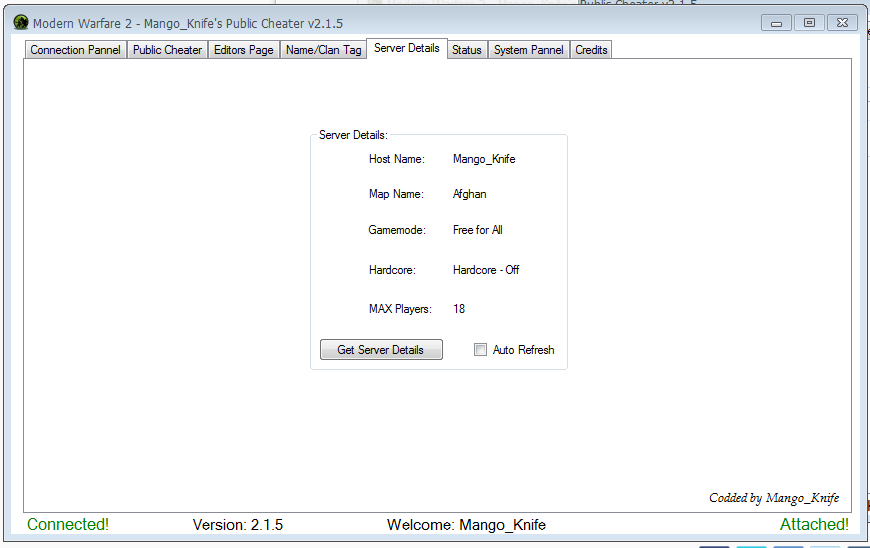
Task: Close the Public Cheater window
Action: (x=842, y=23)
